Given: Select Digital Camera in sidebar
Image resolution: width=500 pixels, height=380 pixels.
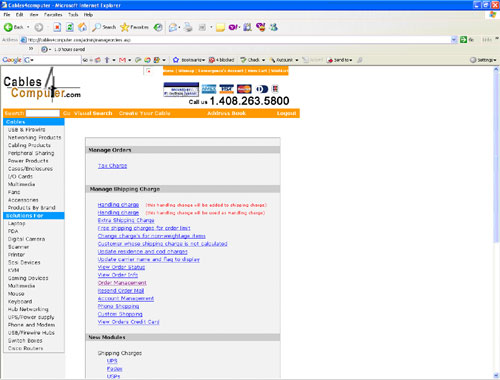Looking at the screenshot, I should (x=26, y=239).
